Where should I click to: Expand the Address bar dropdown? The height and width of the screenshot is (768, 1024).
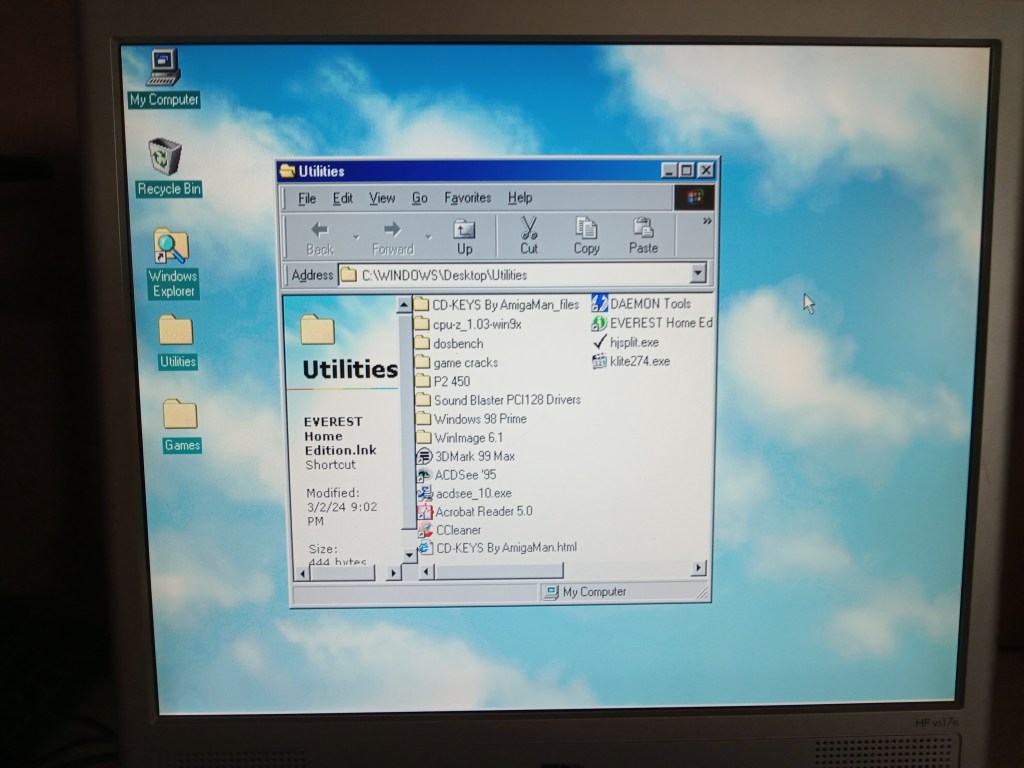tap(698, 274)
